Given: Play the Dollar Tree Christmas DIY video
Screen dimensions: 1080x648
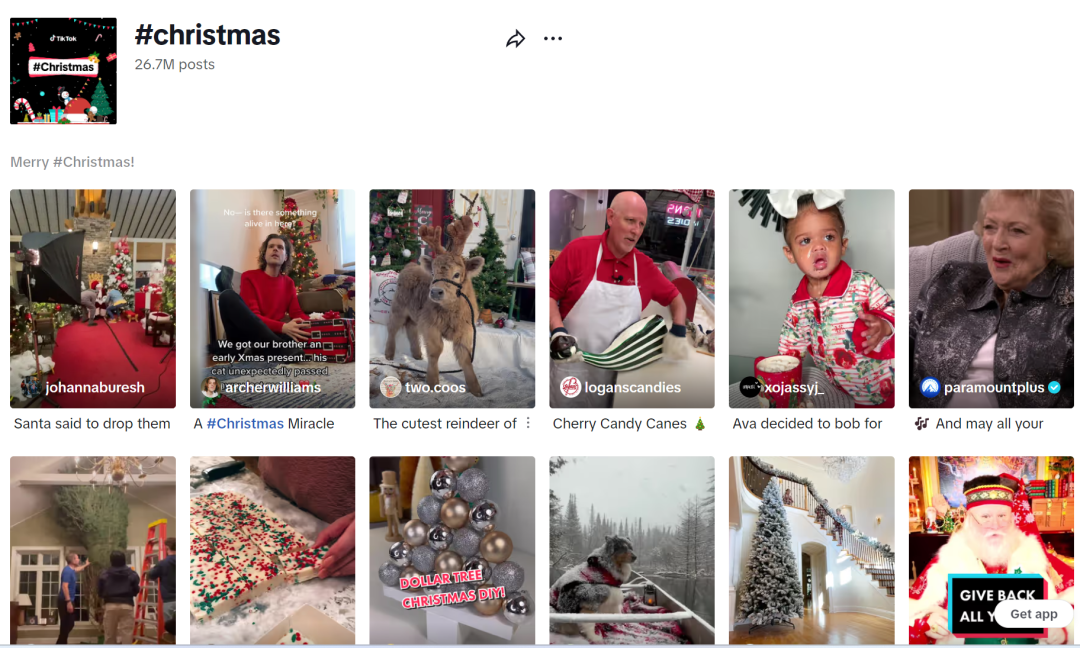Looking at the screenshot, I should click(x=452, y=548).
